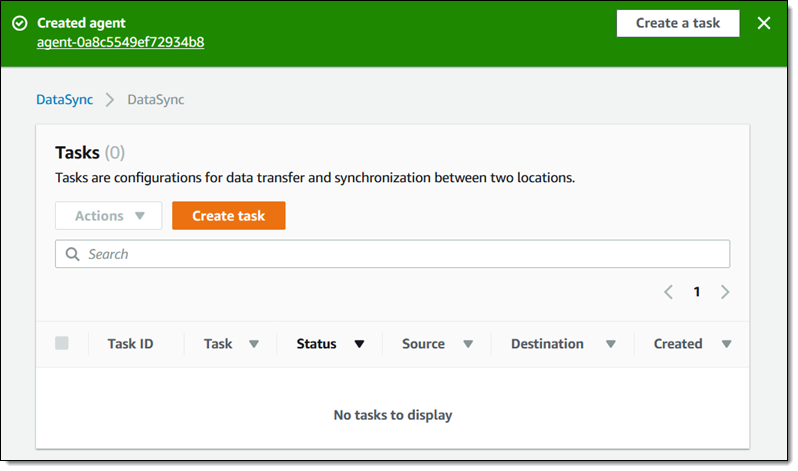Image resolution: width=798 pixels, height=471 pixels.
Task: Go to next page of tasks
Action: [x=725, y=292]
